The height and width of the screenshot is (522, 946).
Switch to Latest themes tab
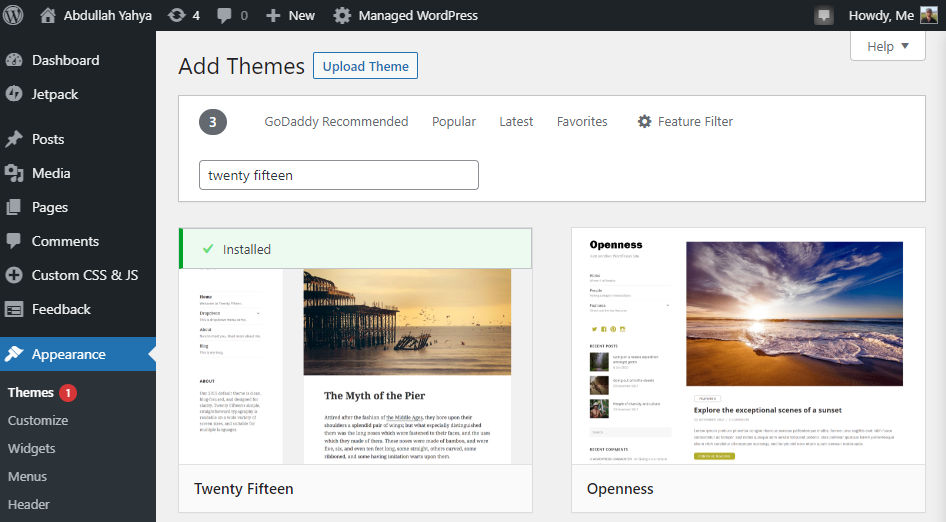pos(516,121)
